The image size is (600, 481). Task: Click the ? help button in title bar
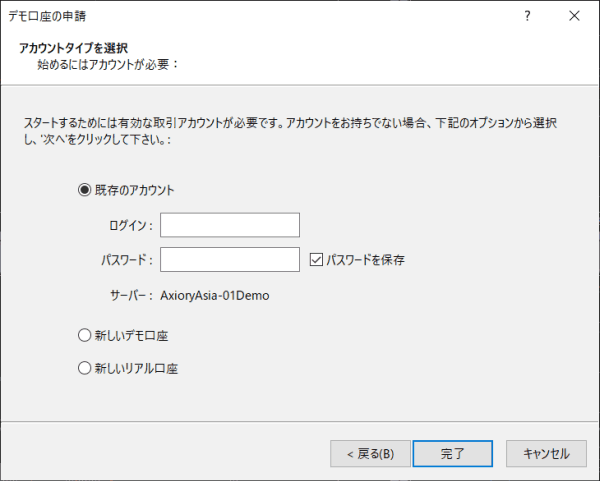(x=527, y=16)
